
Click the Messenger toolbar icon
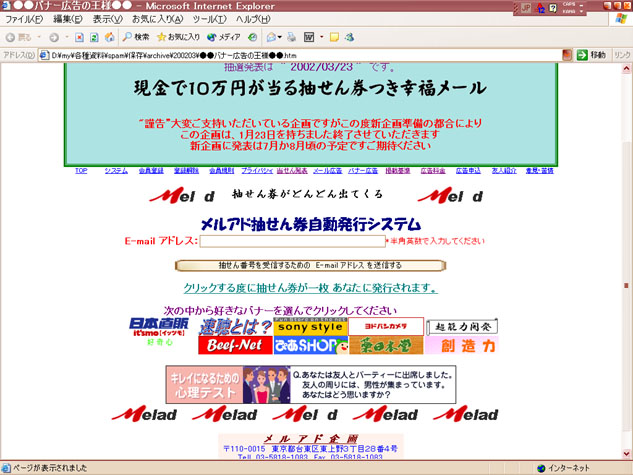(x=350, y=38)
